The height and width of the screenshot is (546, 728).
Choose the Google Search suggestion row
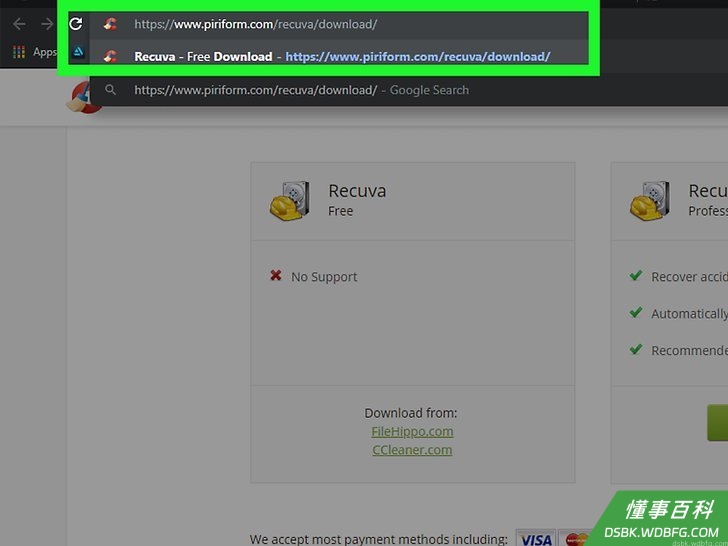click(409, 90)
